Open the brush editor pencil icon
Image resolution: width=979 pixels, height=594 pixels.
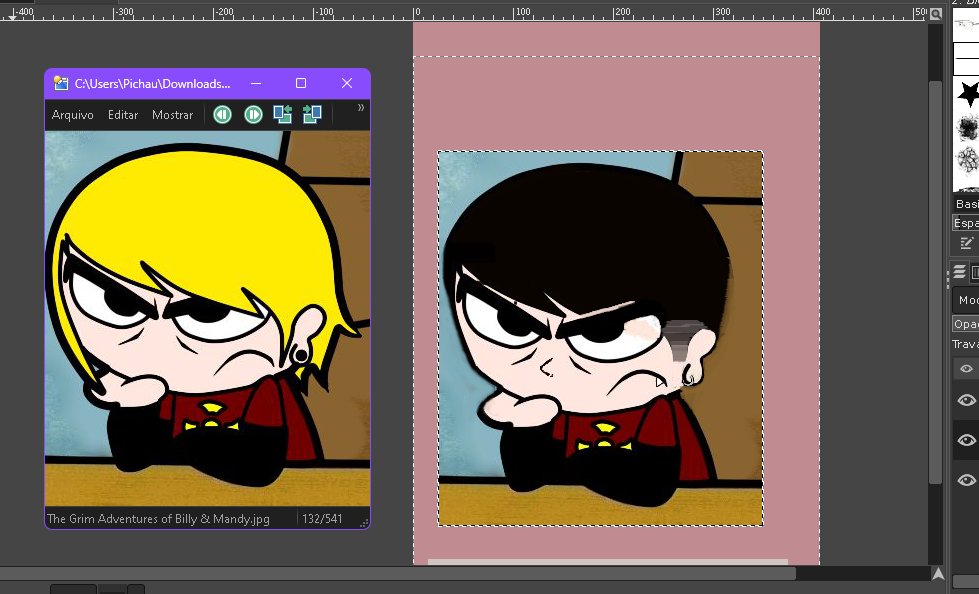tap(967, 243)
